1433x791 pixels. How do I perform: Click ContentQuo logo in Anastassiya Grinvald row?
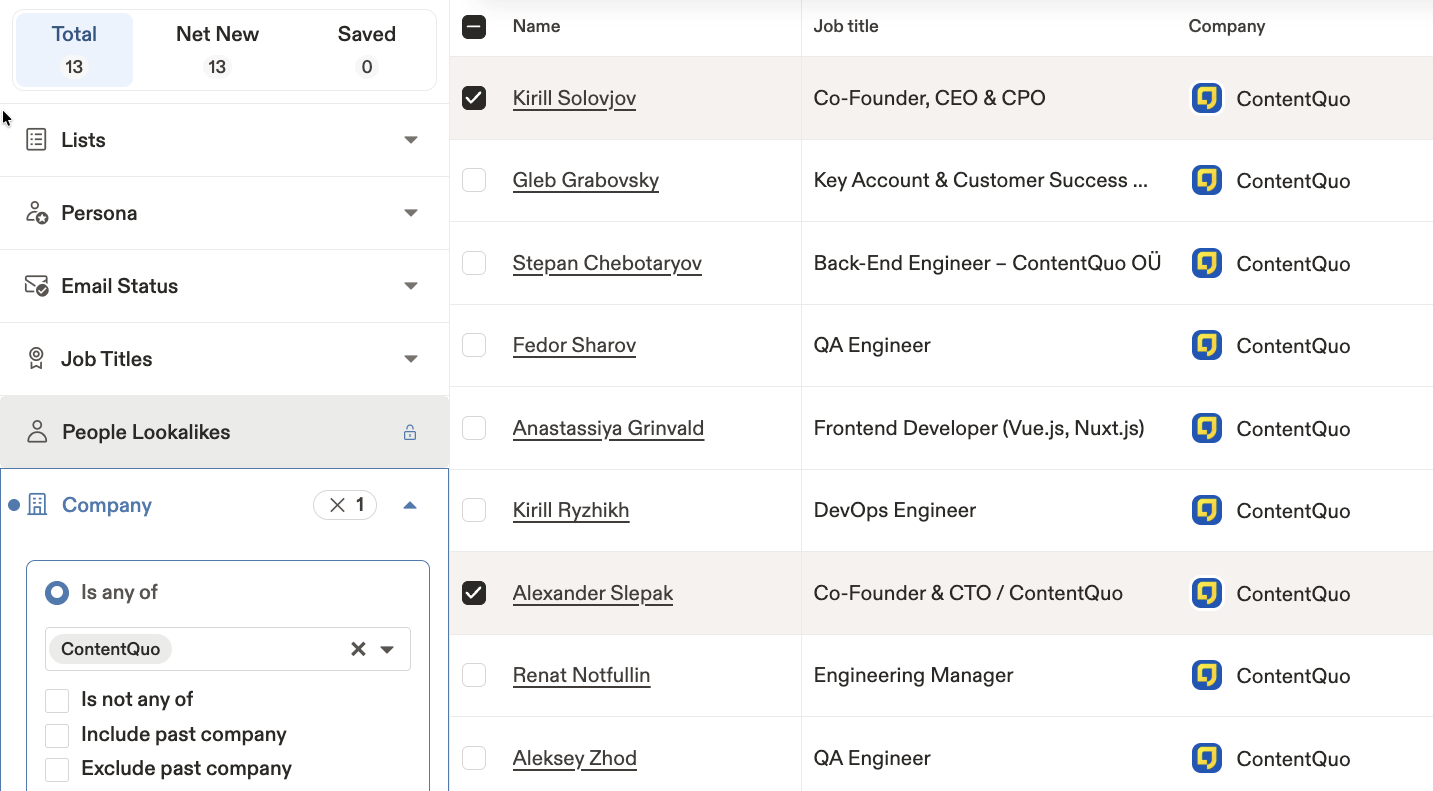tap(1207, 428)
